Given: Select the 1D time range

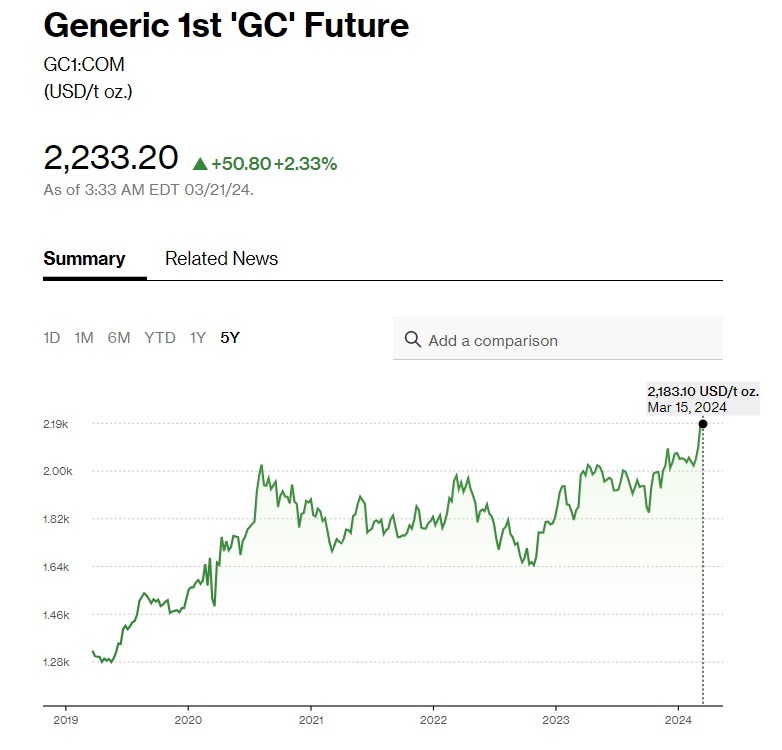Looking at the screenshot, I should pos(52,338).
